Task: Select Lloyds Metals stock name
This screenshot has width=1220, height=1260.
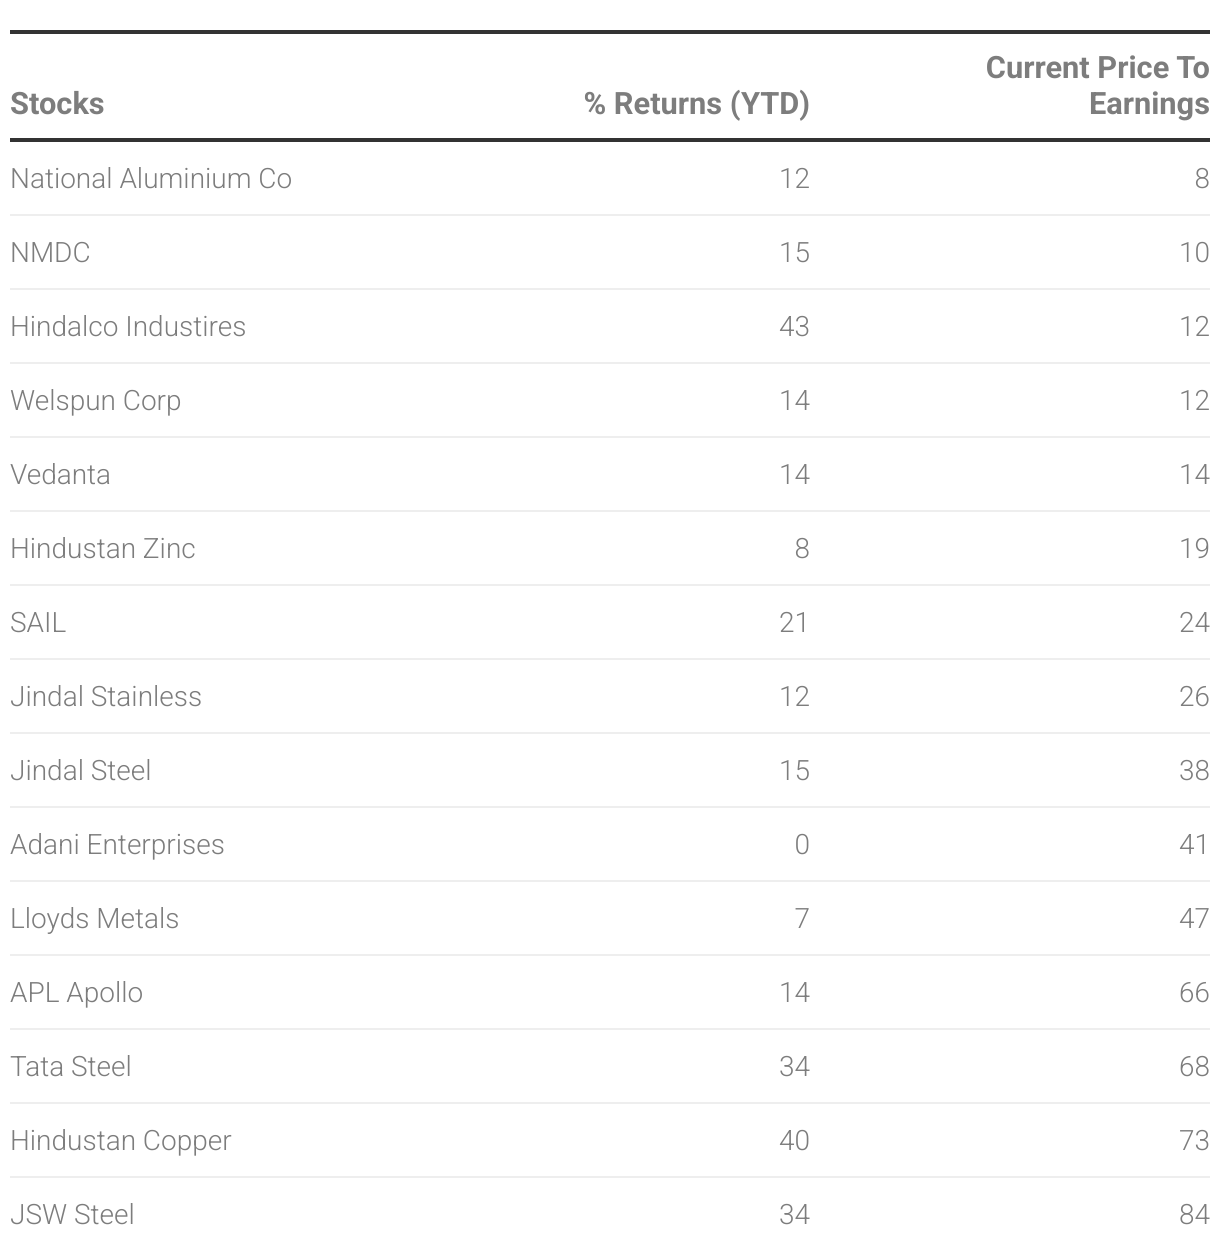Action: (x=95, y=919)
